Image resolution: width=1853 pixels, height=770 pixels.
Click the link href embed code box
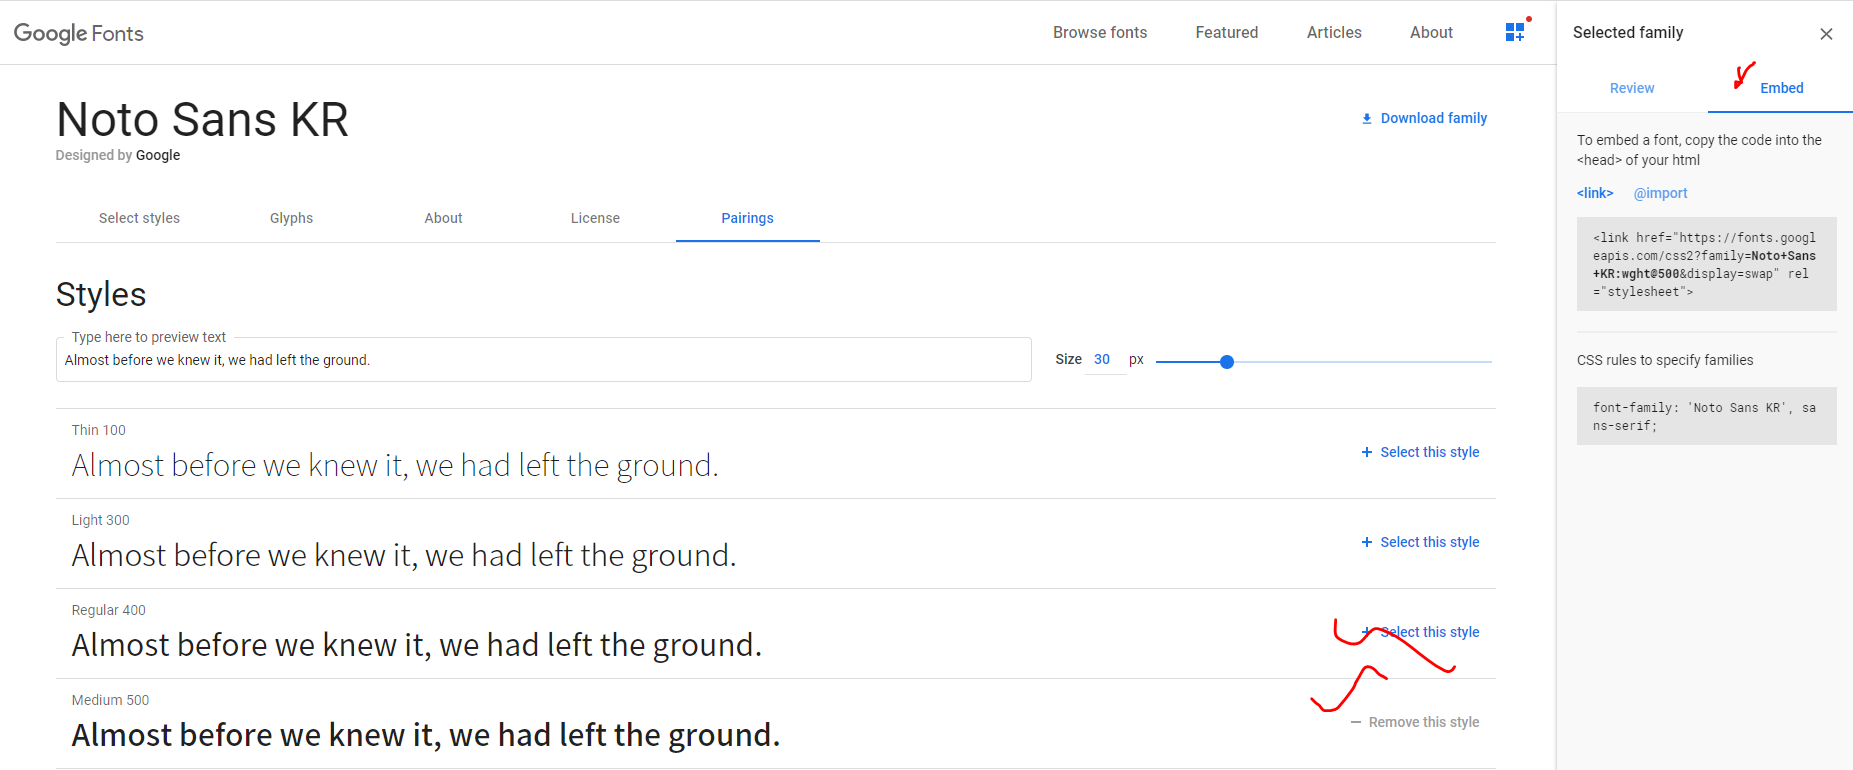(x=1706, y=264)
